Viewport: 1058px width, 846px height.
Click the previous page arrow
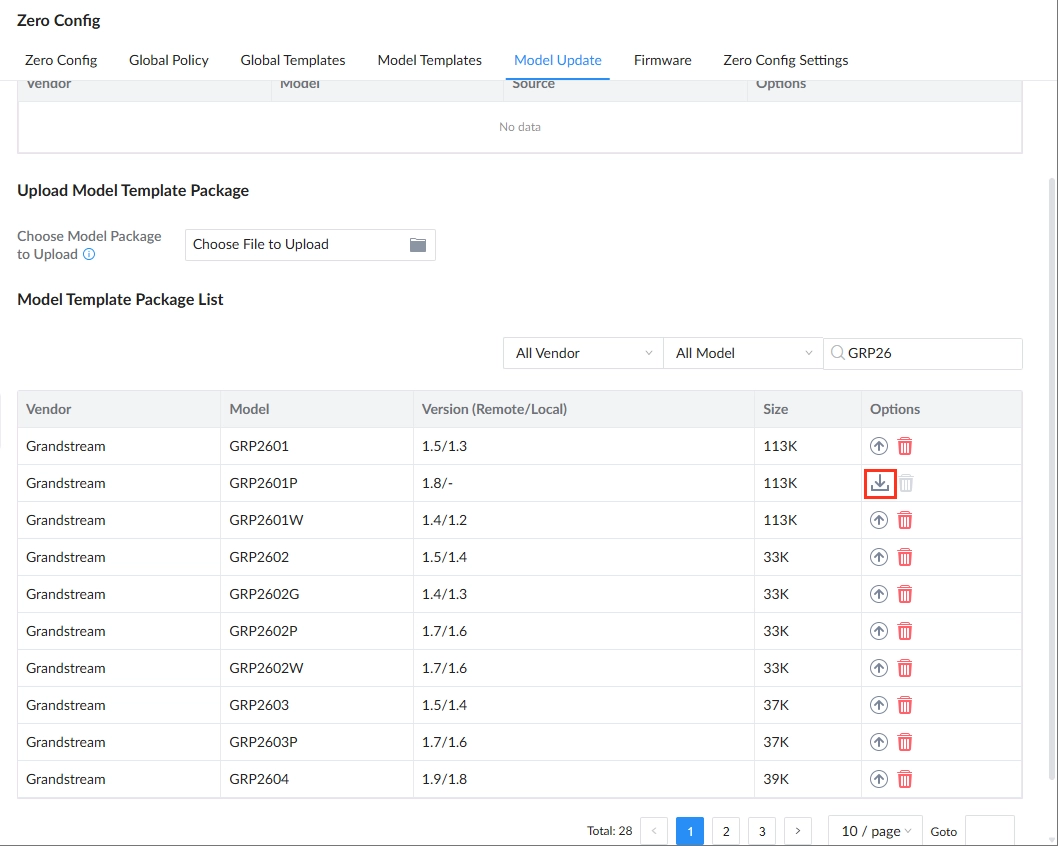(654, 831)
